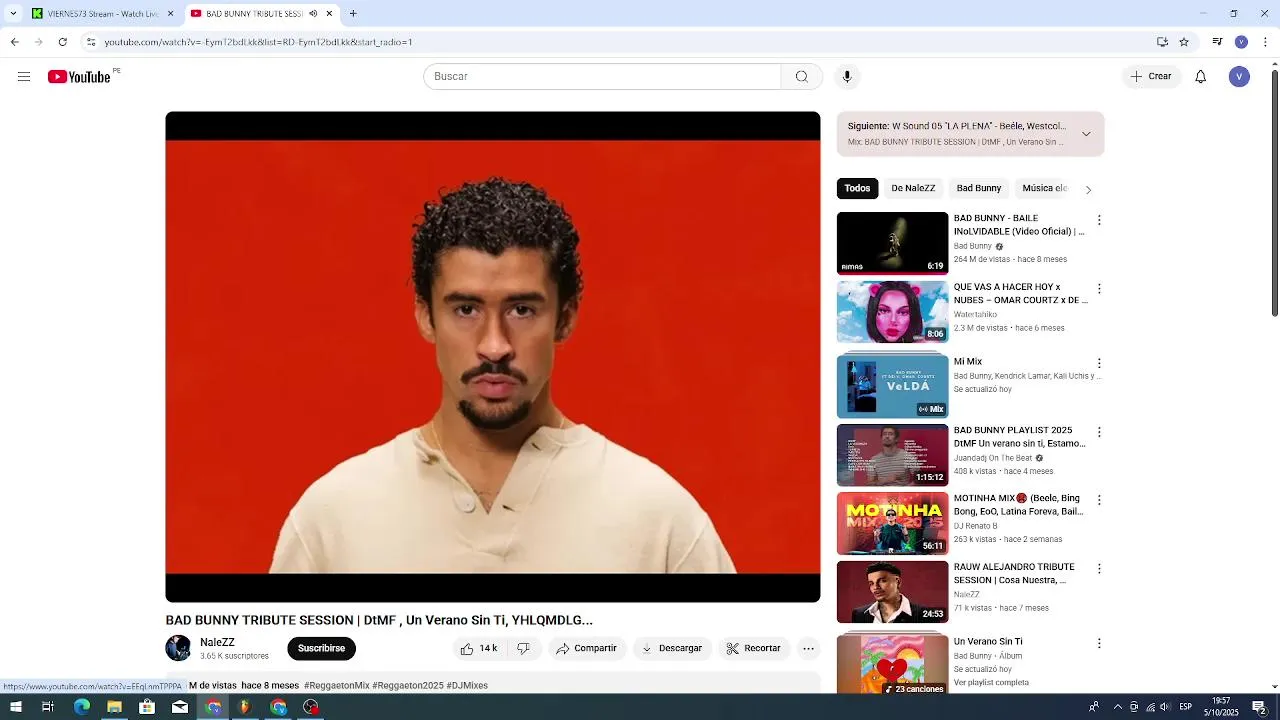This screenshot has height=720, width=1280.
Task: Open options for BAD BUNNY PLAYLIST 2025
Action: coord(1099,432)
